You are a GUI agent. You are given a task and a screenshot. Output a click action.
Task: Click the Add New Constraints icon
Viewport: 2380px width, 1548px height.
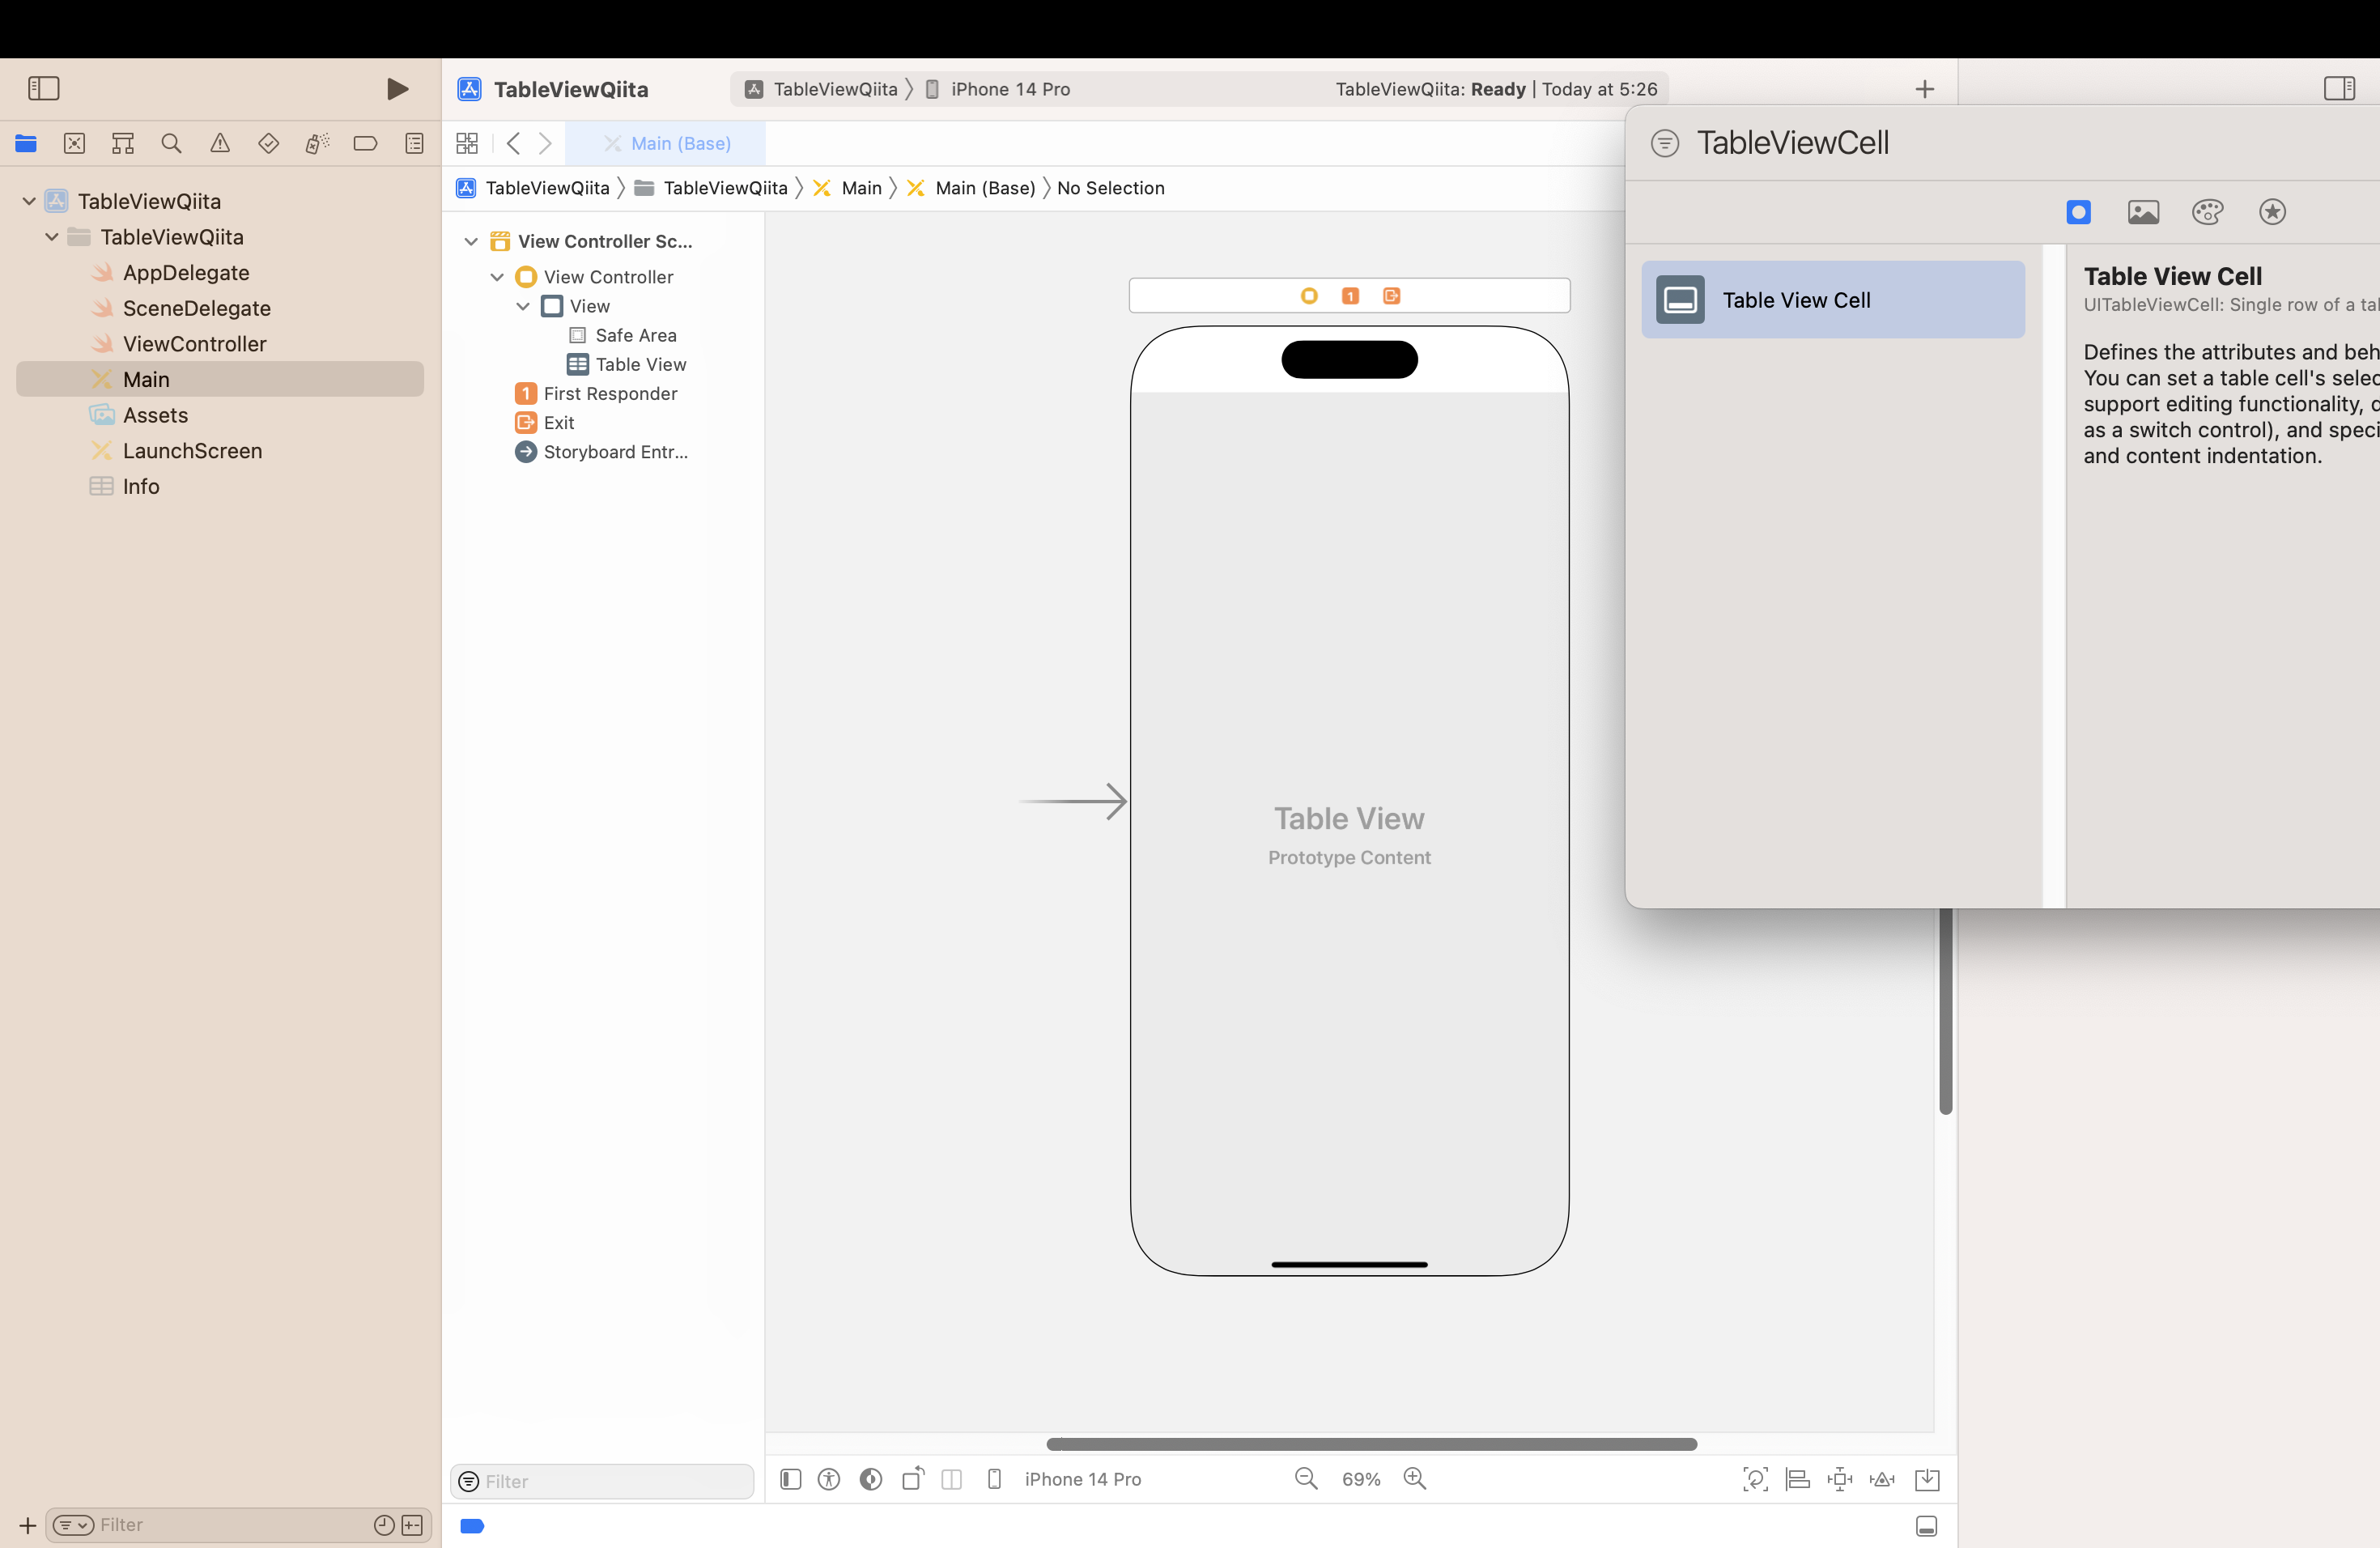pos(1839,1479)
